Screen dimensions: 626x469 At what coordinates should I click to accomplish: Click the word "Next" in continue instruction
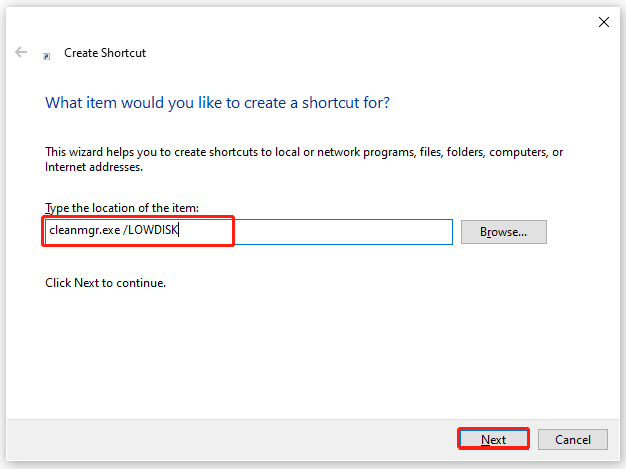pyautogui.click(x=86, y=283)
